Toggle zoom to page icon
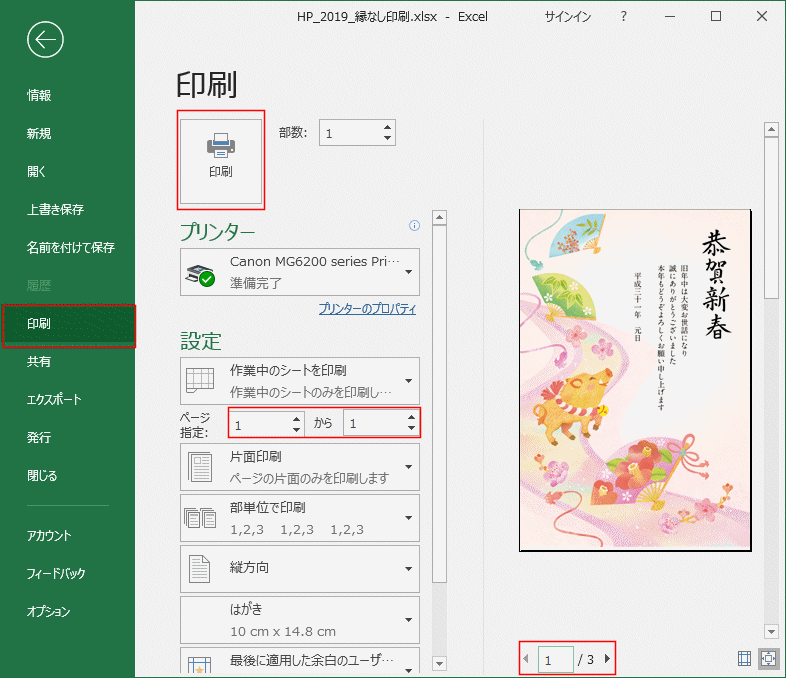 click(x=768, y=658)
